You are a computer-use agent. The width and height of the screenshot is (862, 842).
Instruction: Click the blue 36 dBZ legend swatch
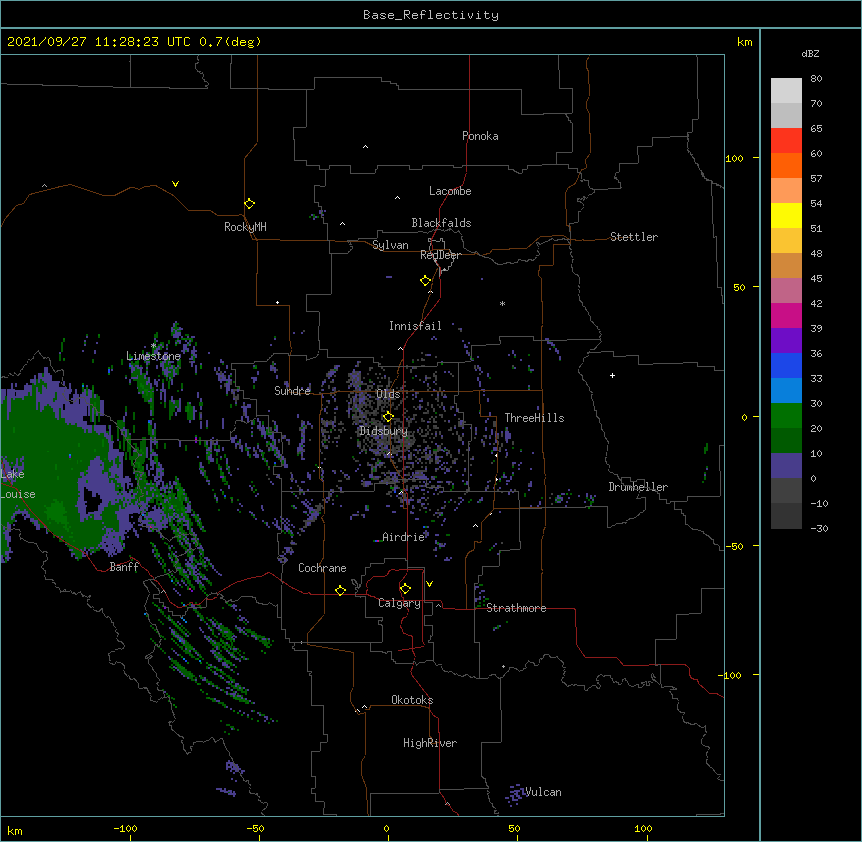click(x=786, y=365)
